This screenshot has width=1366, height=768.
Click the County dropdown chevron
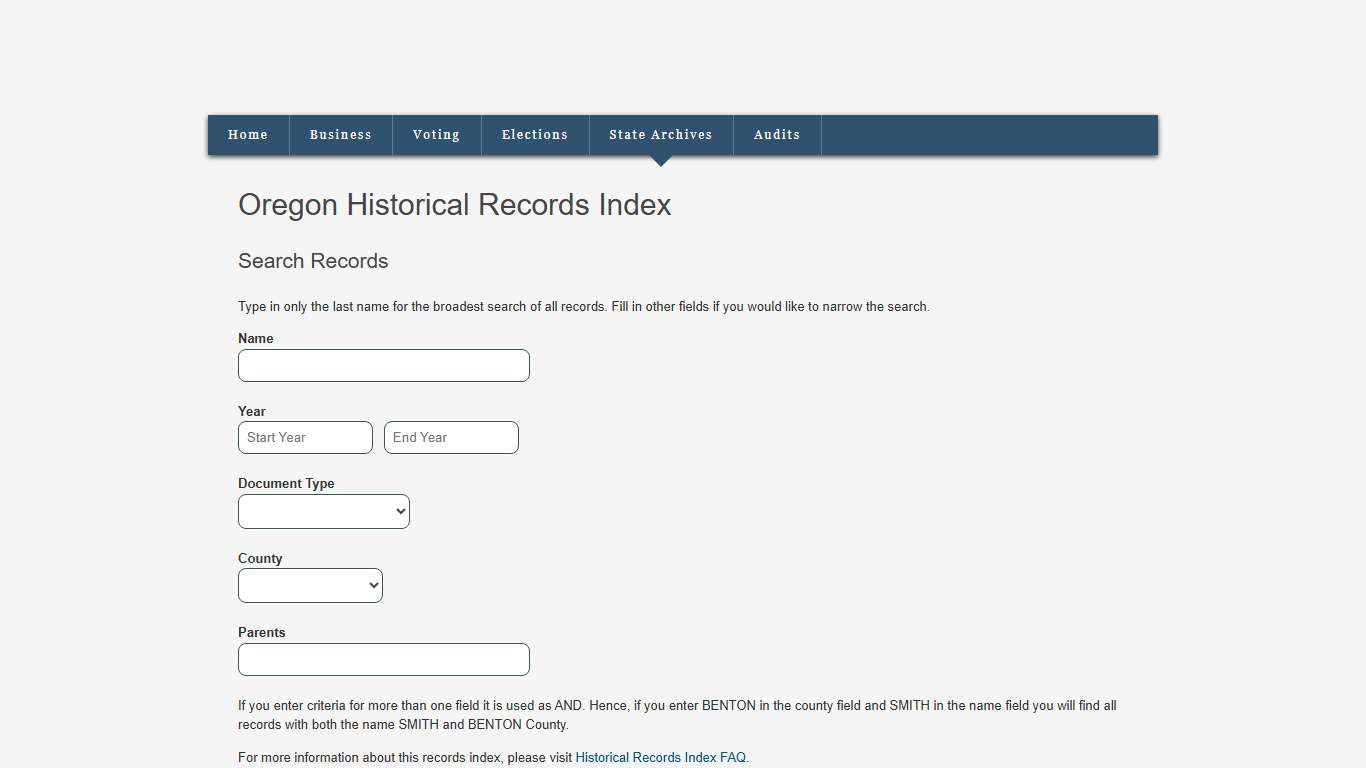(372, 585)
